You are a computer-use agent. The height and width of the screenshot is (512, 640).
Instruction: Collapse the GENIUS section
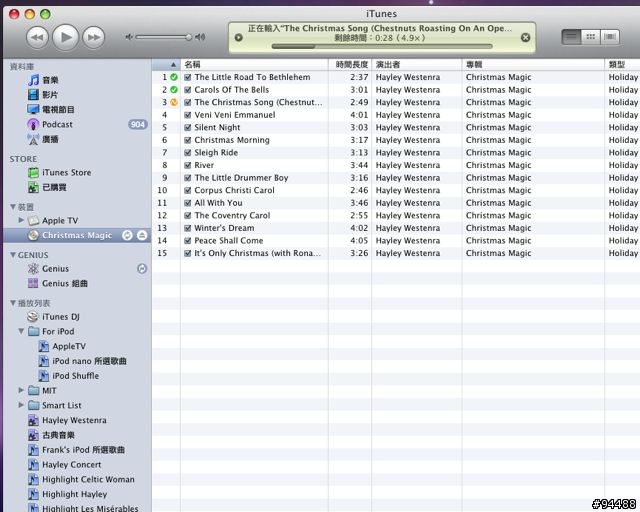click(x=13, y=255)
